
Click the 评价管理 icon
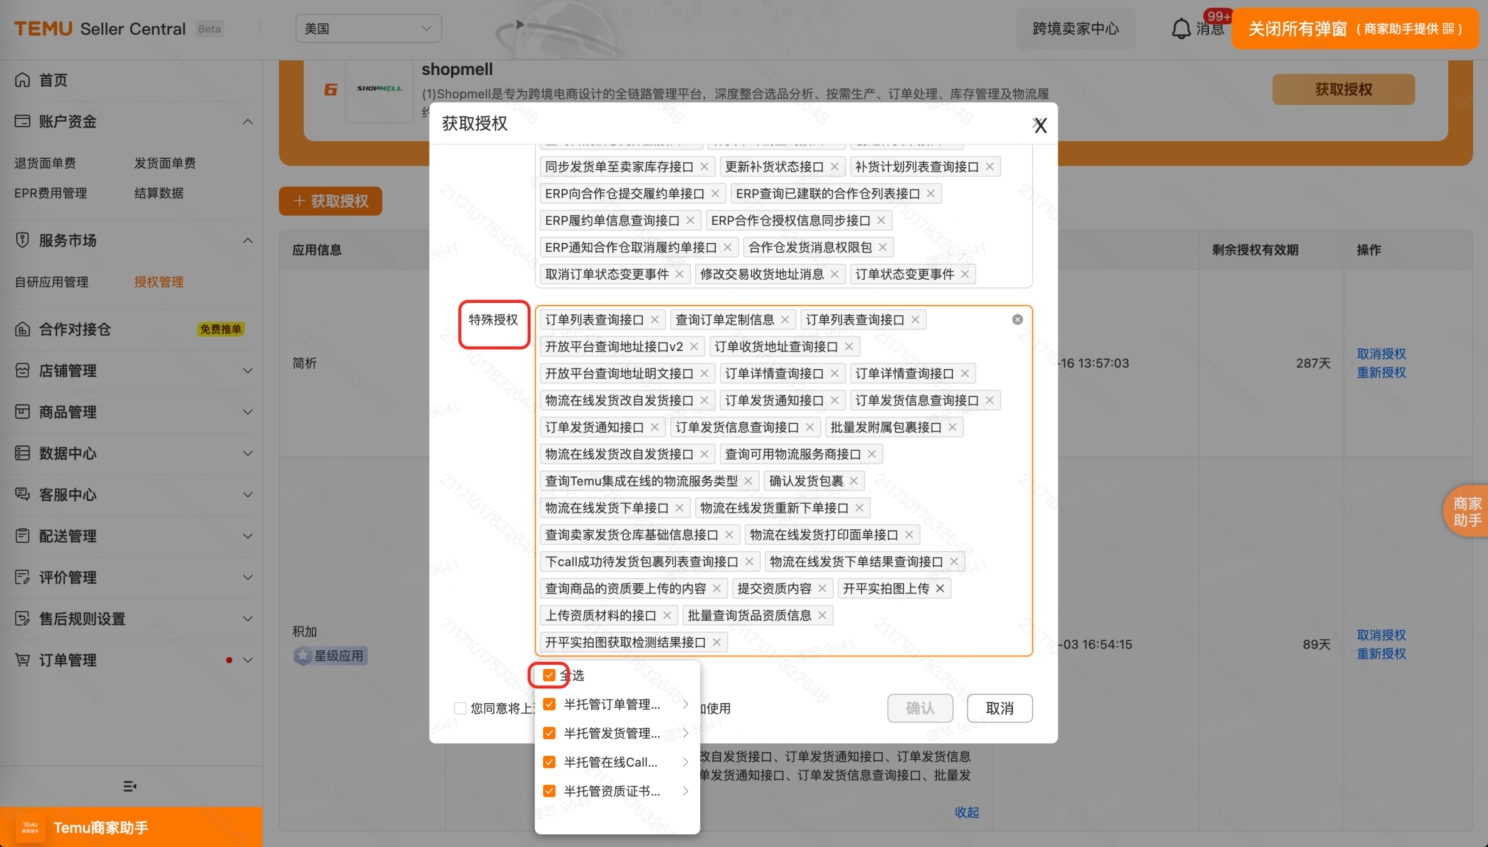coord(22,577)
